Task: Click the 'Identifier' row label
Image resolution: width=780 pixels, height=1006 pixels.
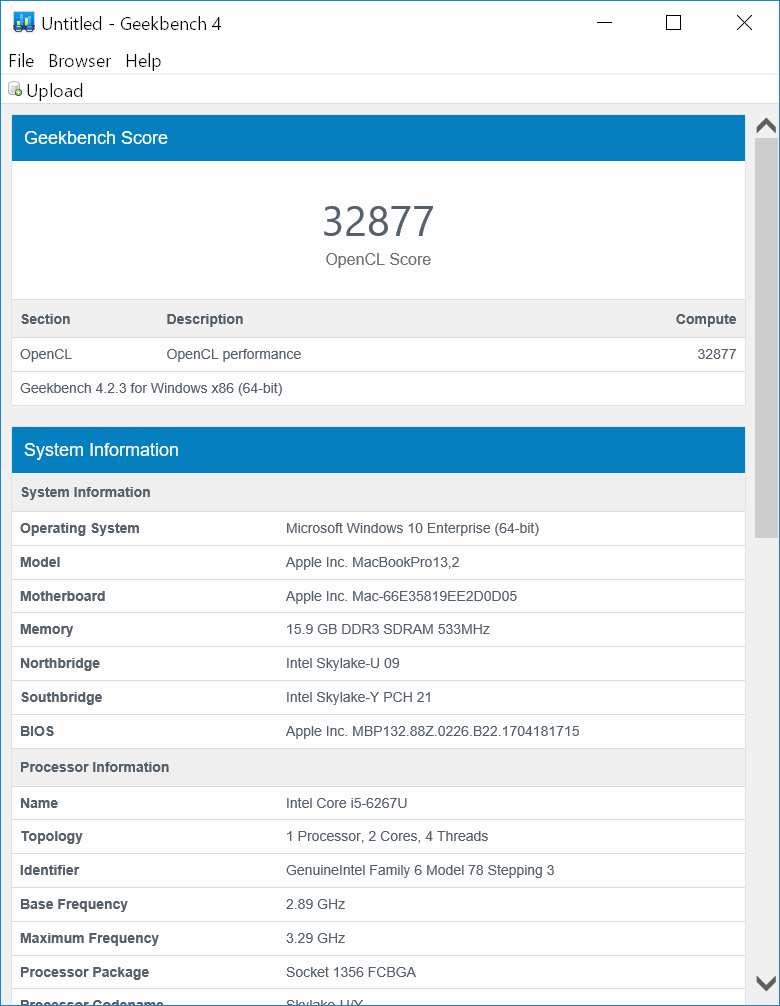Action: [x=49, y=870]
